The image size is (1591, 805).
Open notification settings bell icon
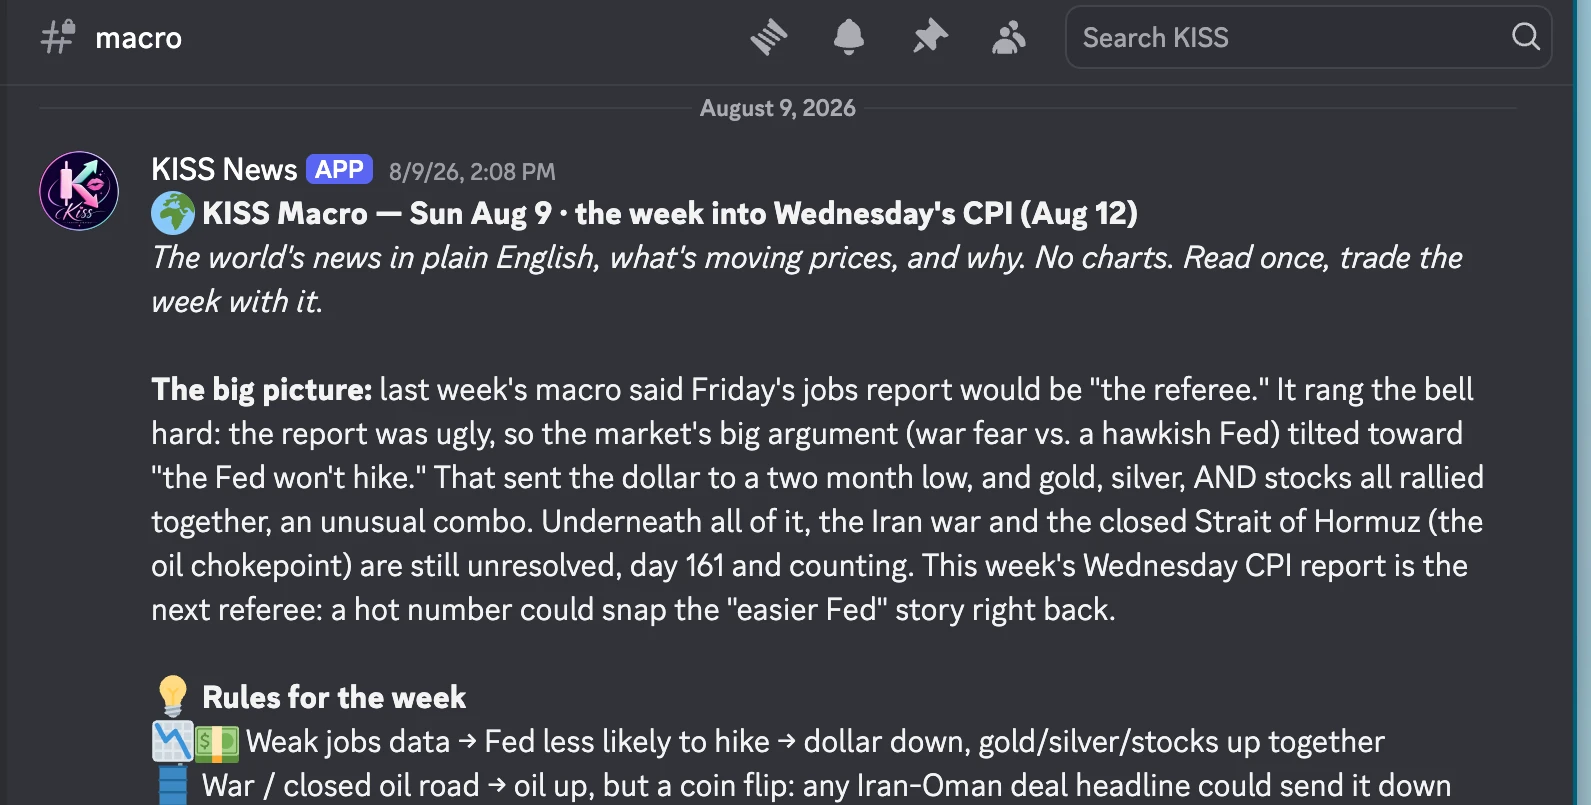[x=848, y=37]
